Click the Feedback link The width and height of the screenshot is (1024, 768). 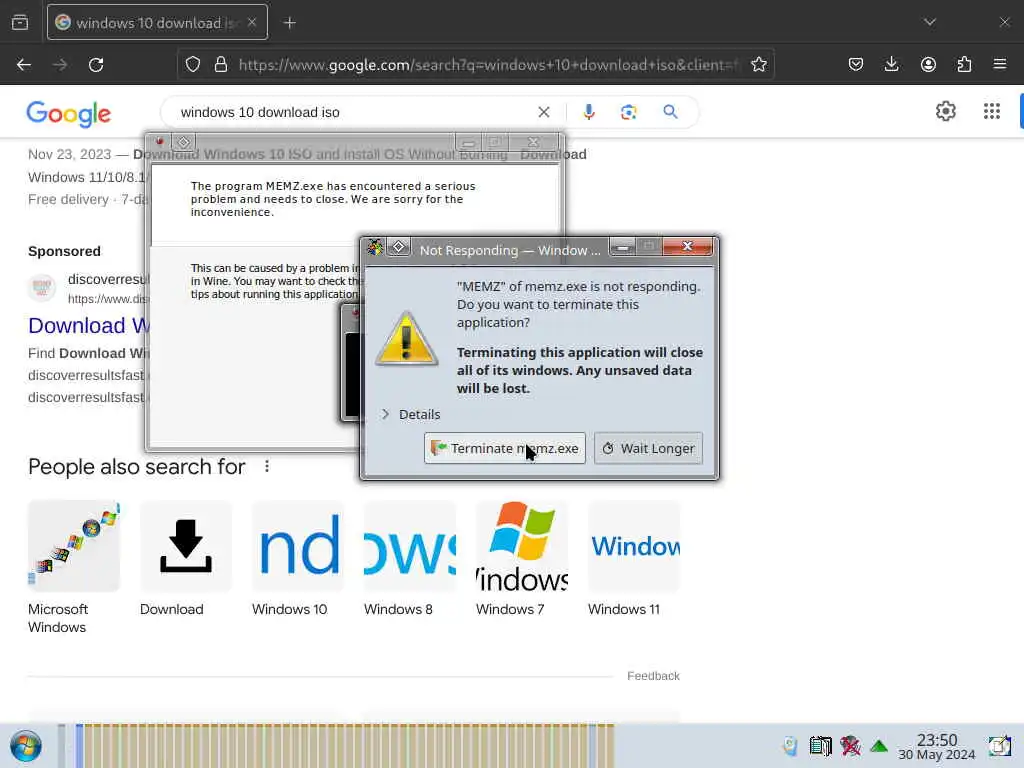(x=653, y=676)
